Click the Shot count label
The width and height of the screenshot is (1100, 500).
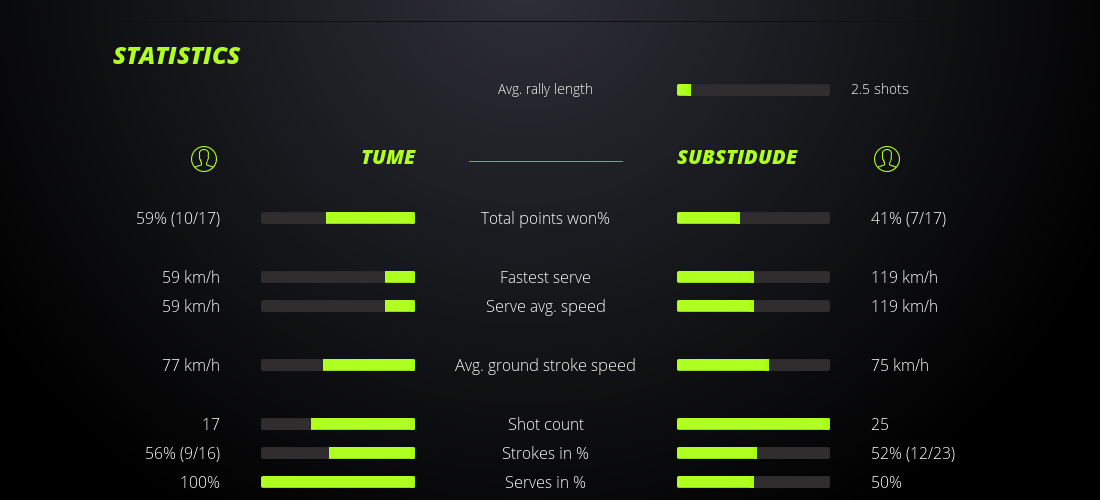tap(545, 424)
